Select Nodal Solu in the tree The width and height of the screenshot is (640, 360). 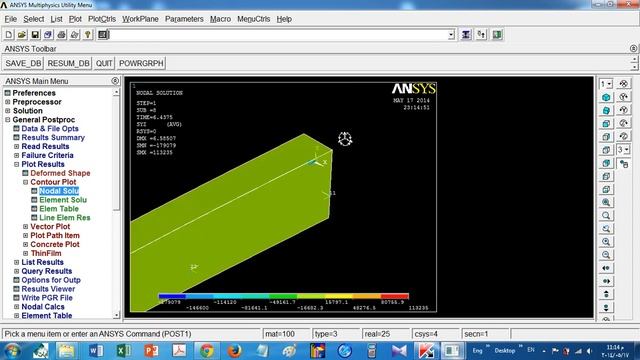(x=59, y=191)
